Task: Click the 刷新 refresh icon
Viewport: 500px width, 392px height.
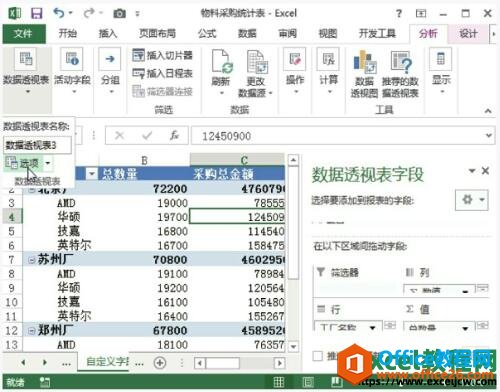Action: [221, 62]
